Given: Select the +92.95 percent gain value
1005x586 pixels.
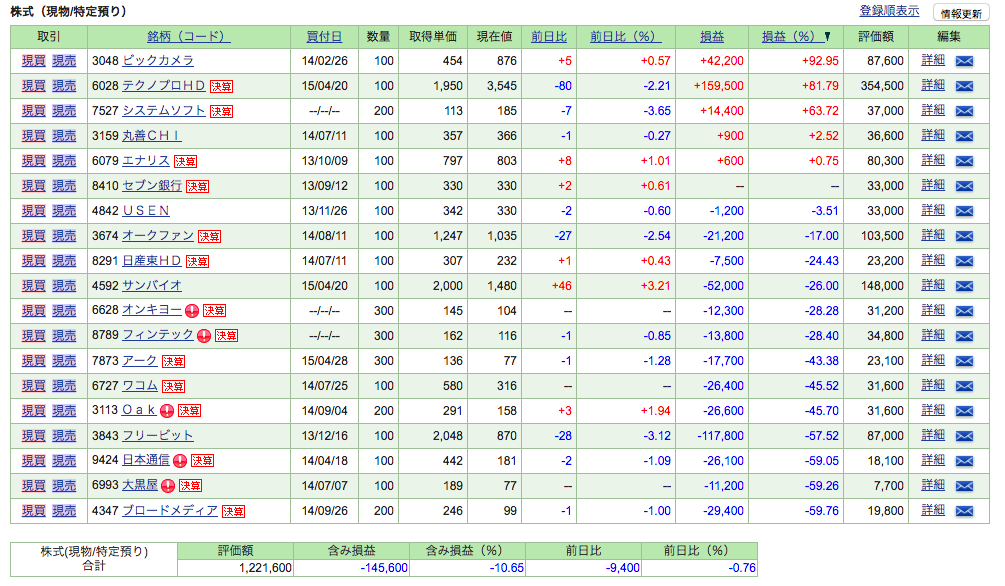Looking at the screenshot, I should tap(820, 61).
